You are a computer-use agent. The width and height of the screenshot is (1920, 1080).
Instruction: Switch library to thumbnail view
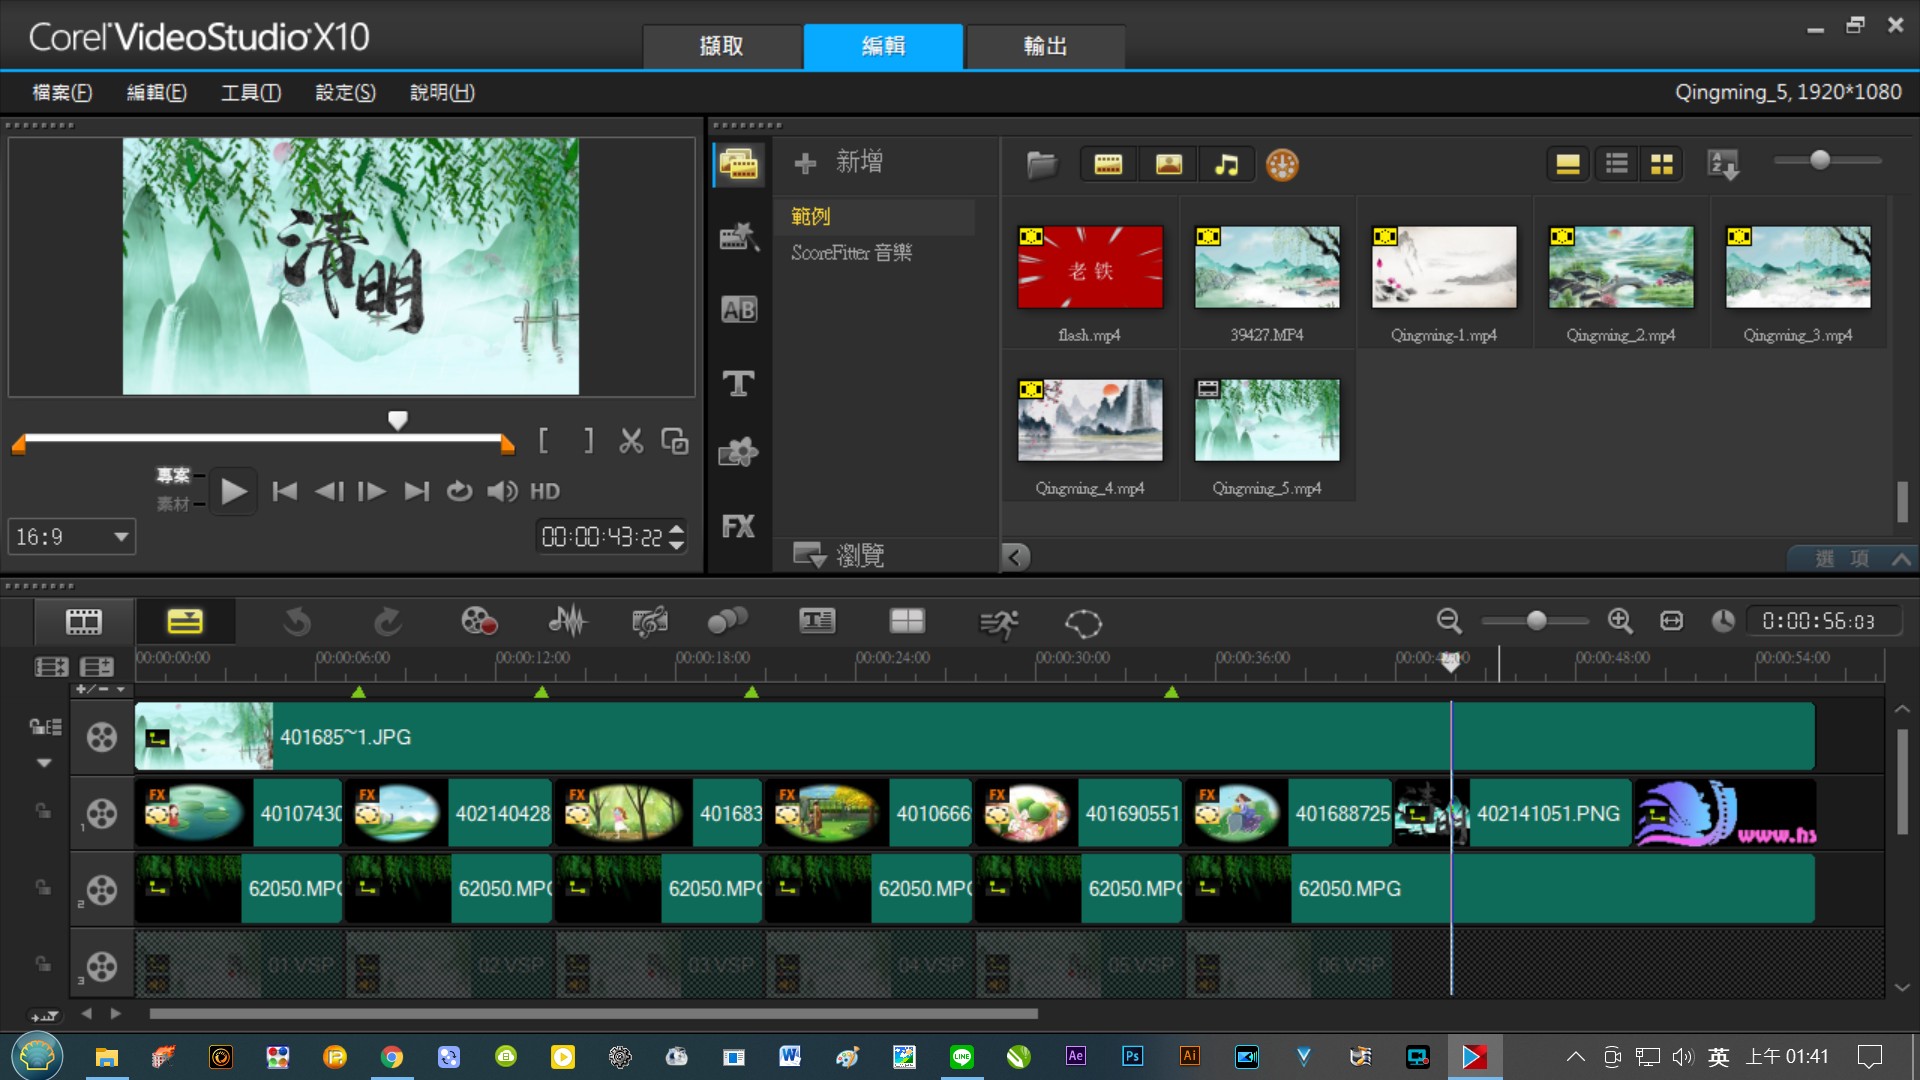click(1662, 165)
